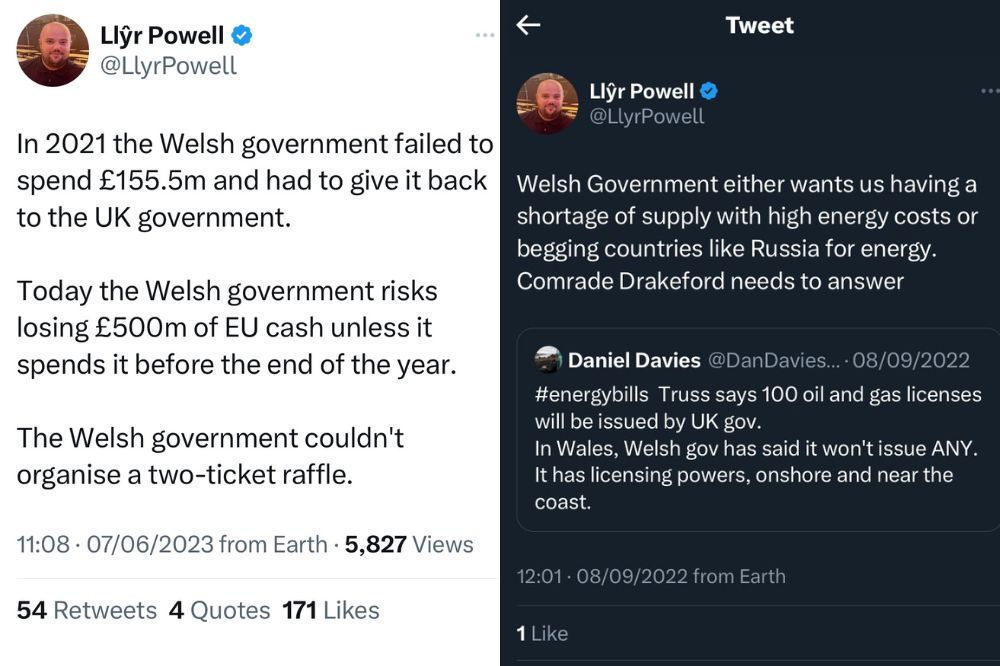Click the @LlyrPowell handle on dark tweet
Screen dimensions: 1000x666
click(647, 116)
